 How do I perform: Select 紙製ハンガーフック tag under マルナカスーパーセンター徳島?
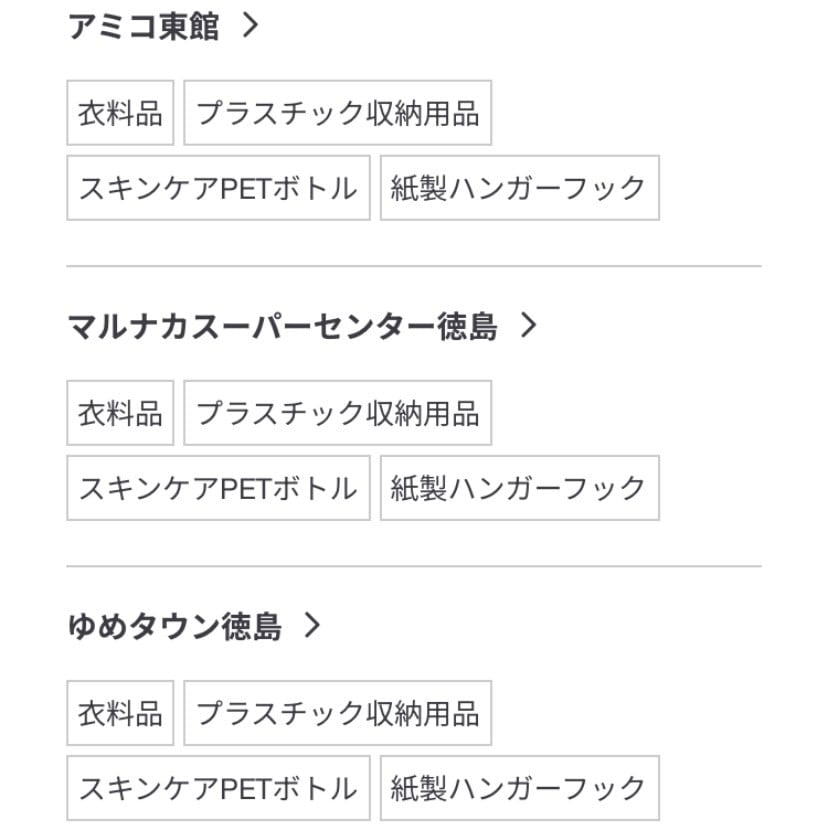(520, 488)
